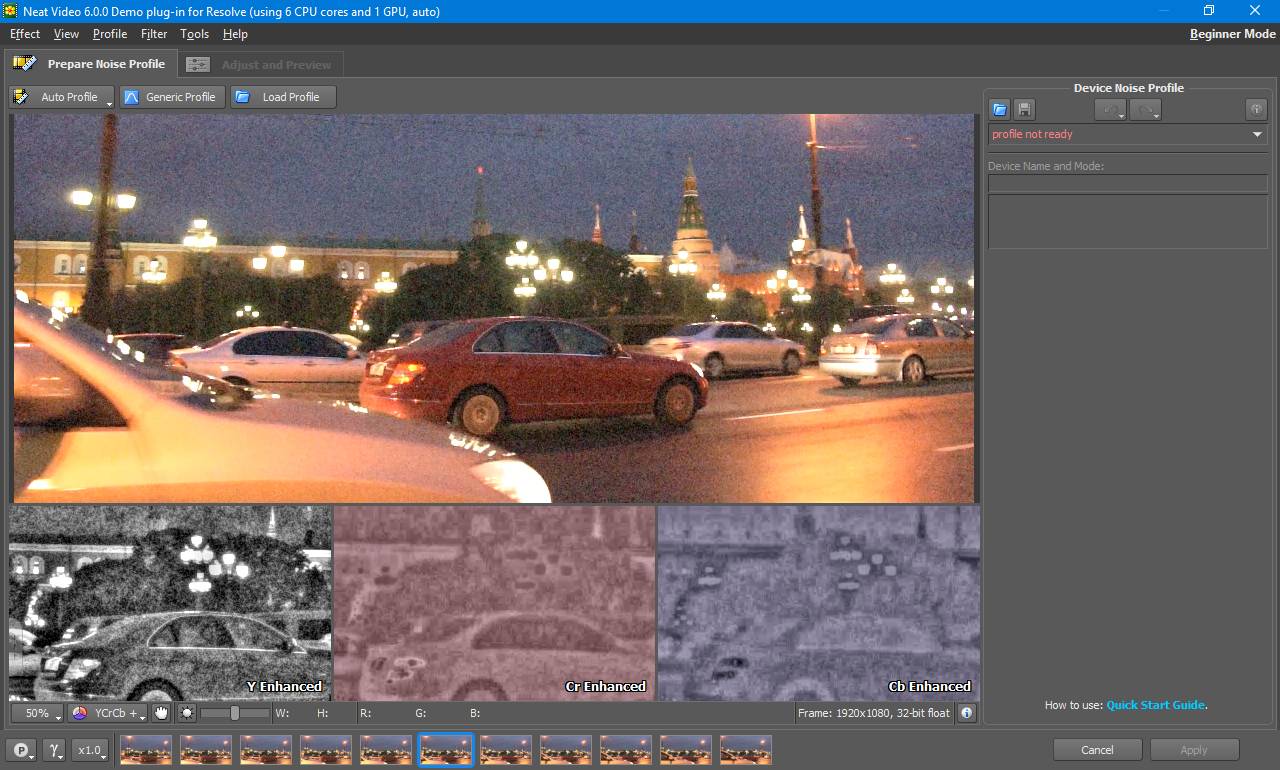Select the highlighted frame thumbnail
The width and height of the screenshot is (1280, 770).
(446, 750)
